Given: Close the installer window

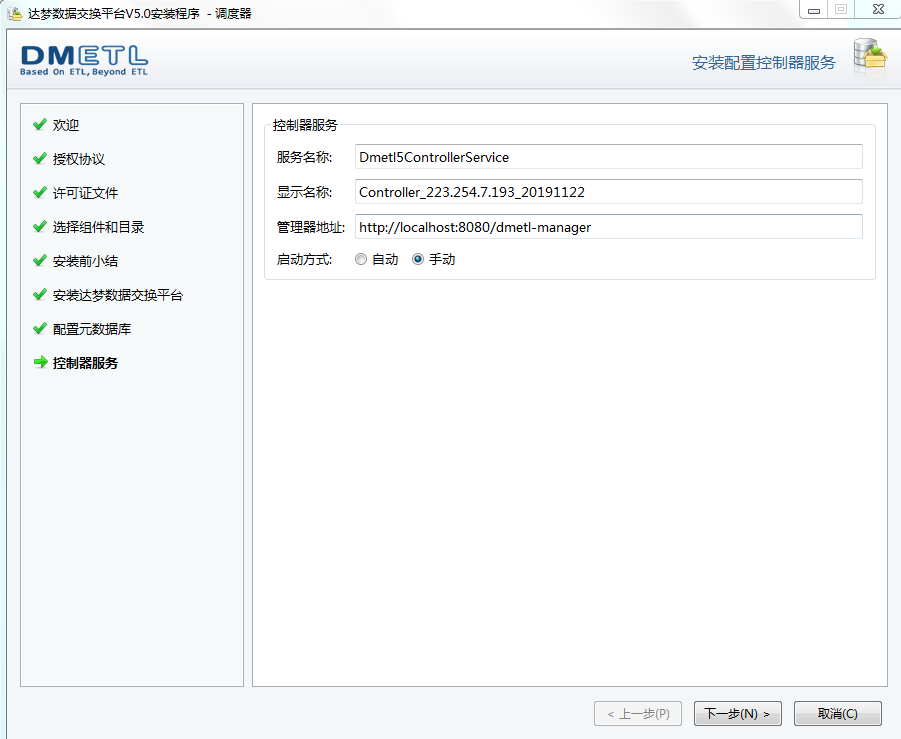Looking at the screenshot, I should click(x=878, y=9).
